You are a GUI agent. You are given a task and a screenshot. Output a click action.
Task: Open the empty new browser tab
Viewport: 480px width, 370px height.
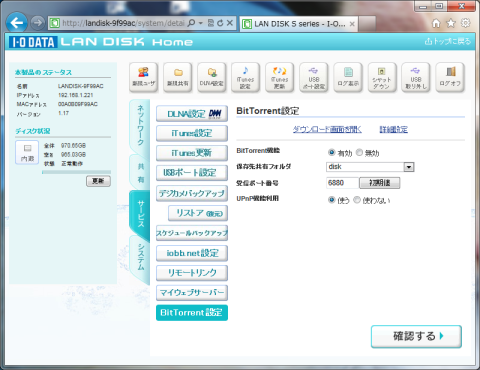click(367, 24)
